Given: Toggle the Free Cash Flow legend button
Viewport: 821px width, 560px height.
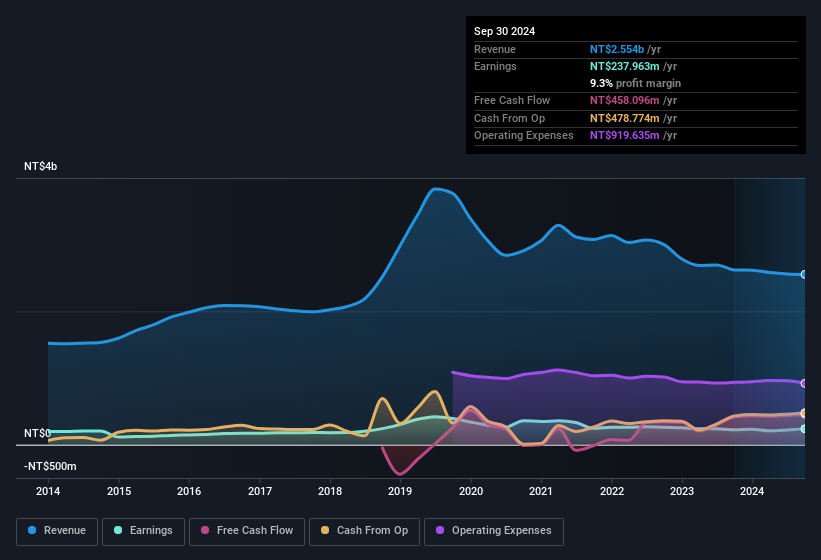Looking at the screenshot, I should (x=247, y=531).
